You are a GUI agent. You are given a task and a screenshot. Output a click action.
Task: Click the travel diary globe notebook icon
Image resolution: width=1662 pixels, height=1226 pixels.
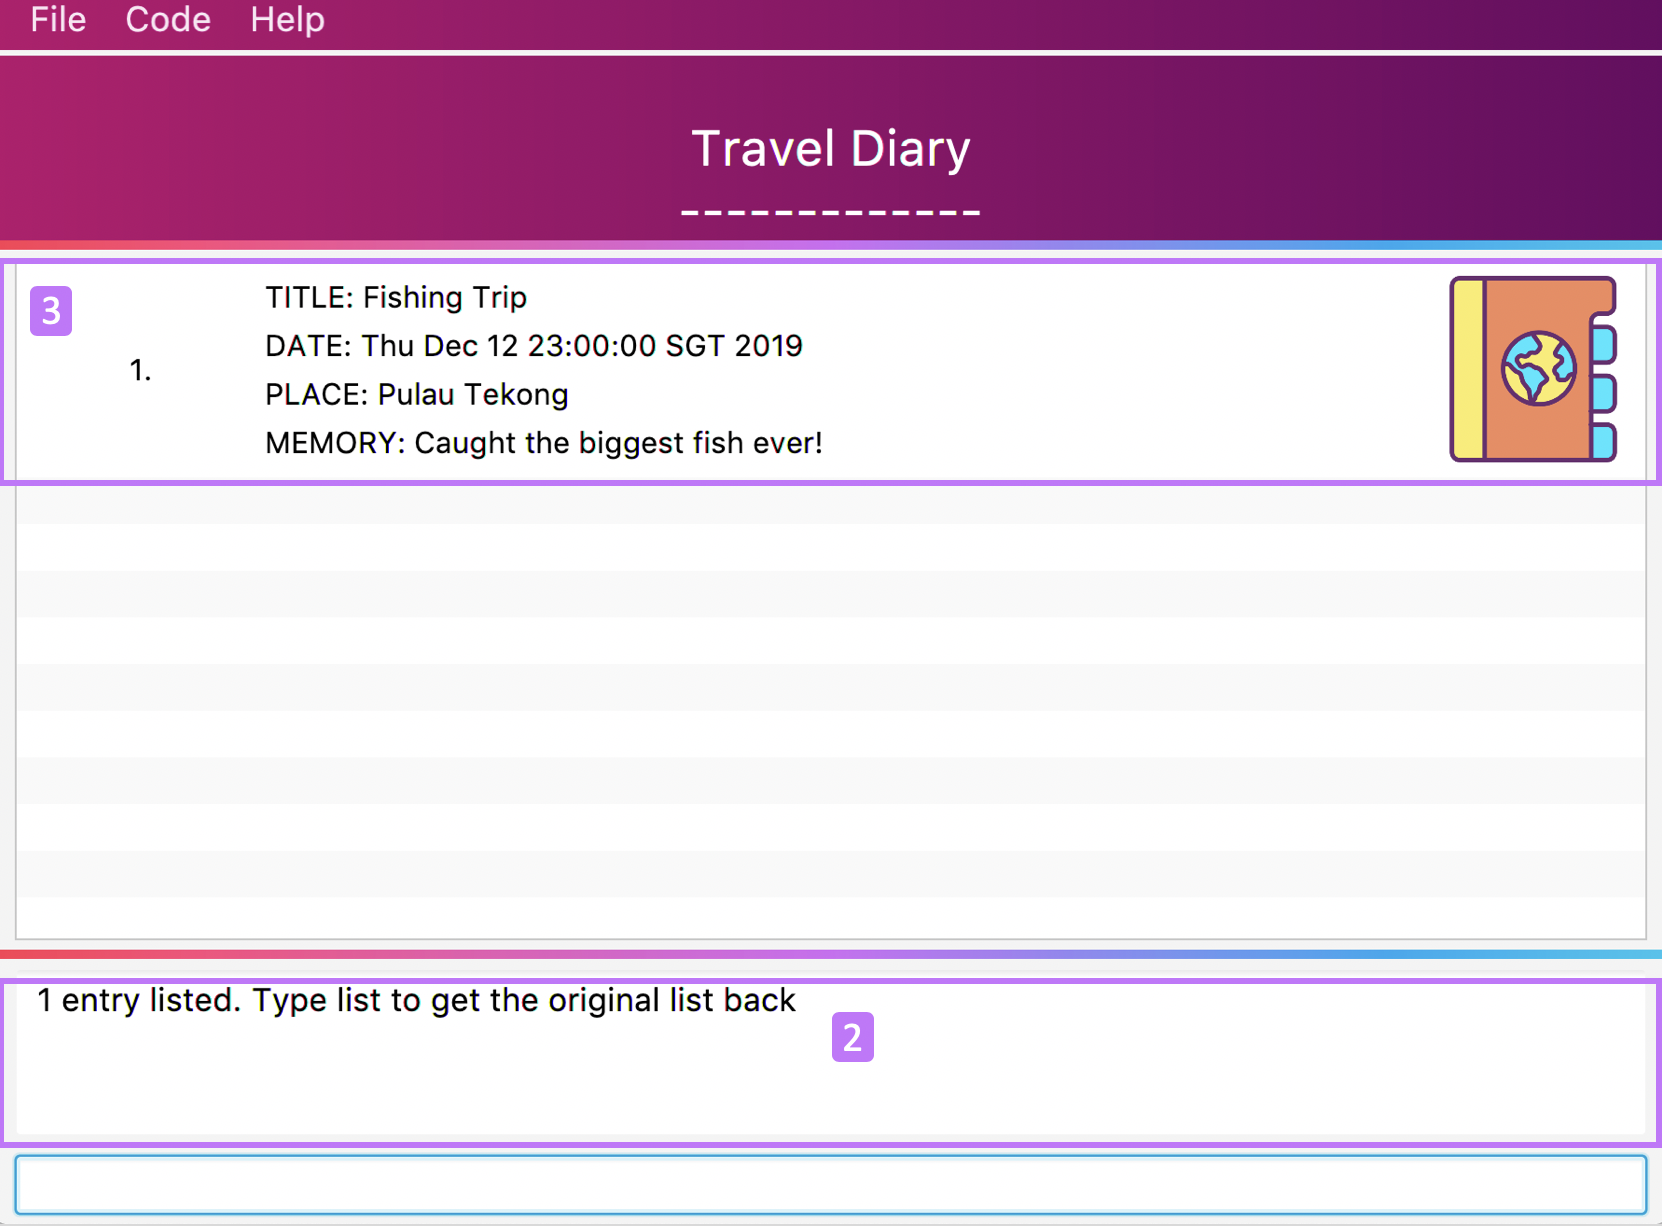coord(1533,369)
